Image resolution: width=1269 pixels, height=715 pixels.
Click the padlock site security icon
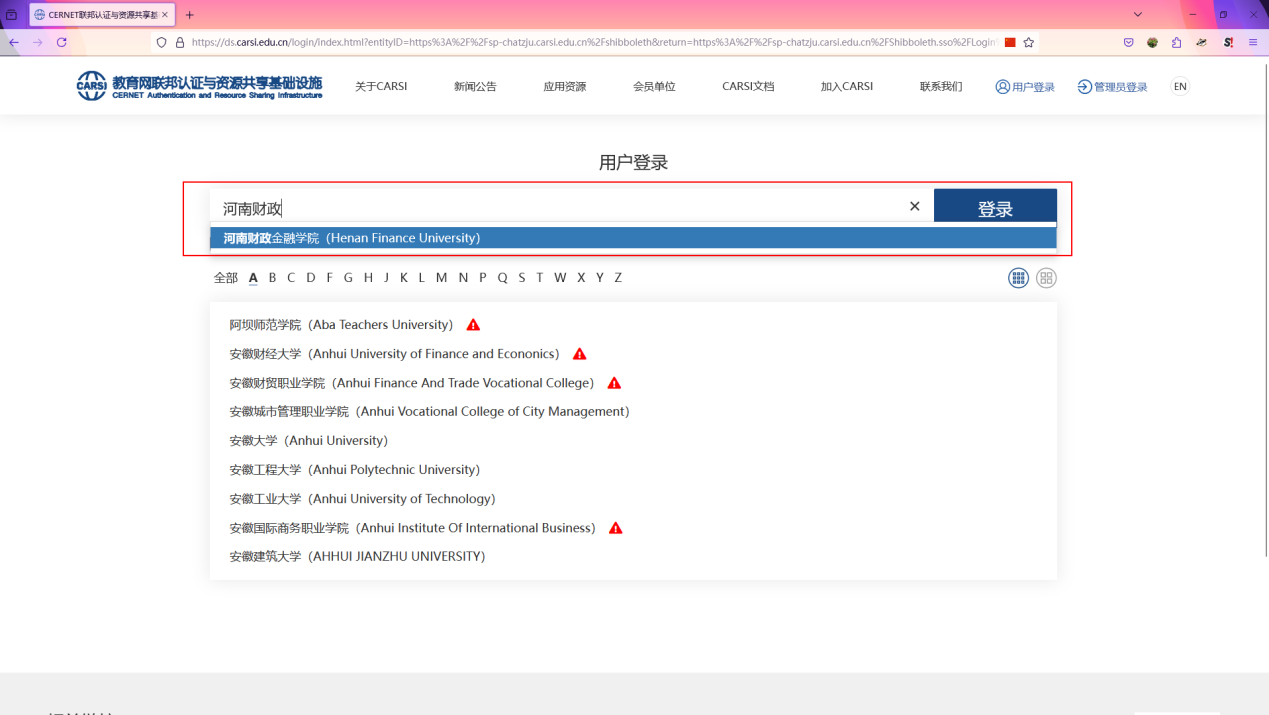coord(180,42)
